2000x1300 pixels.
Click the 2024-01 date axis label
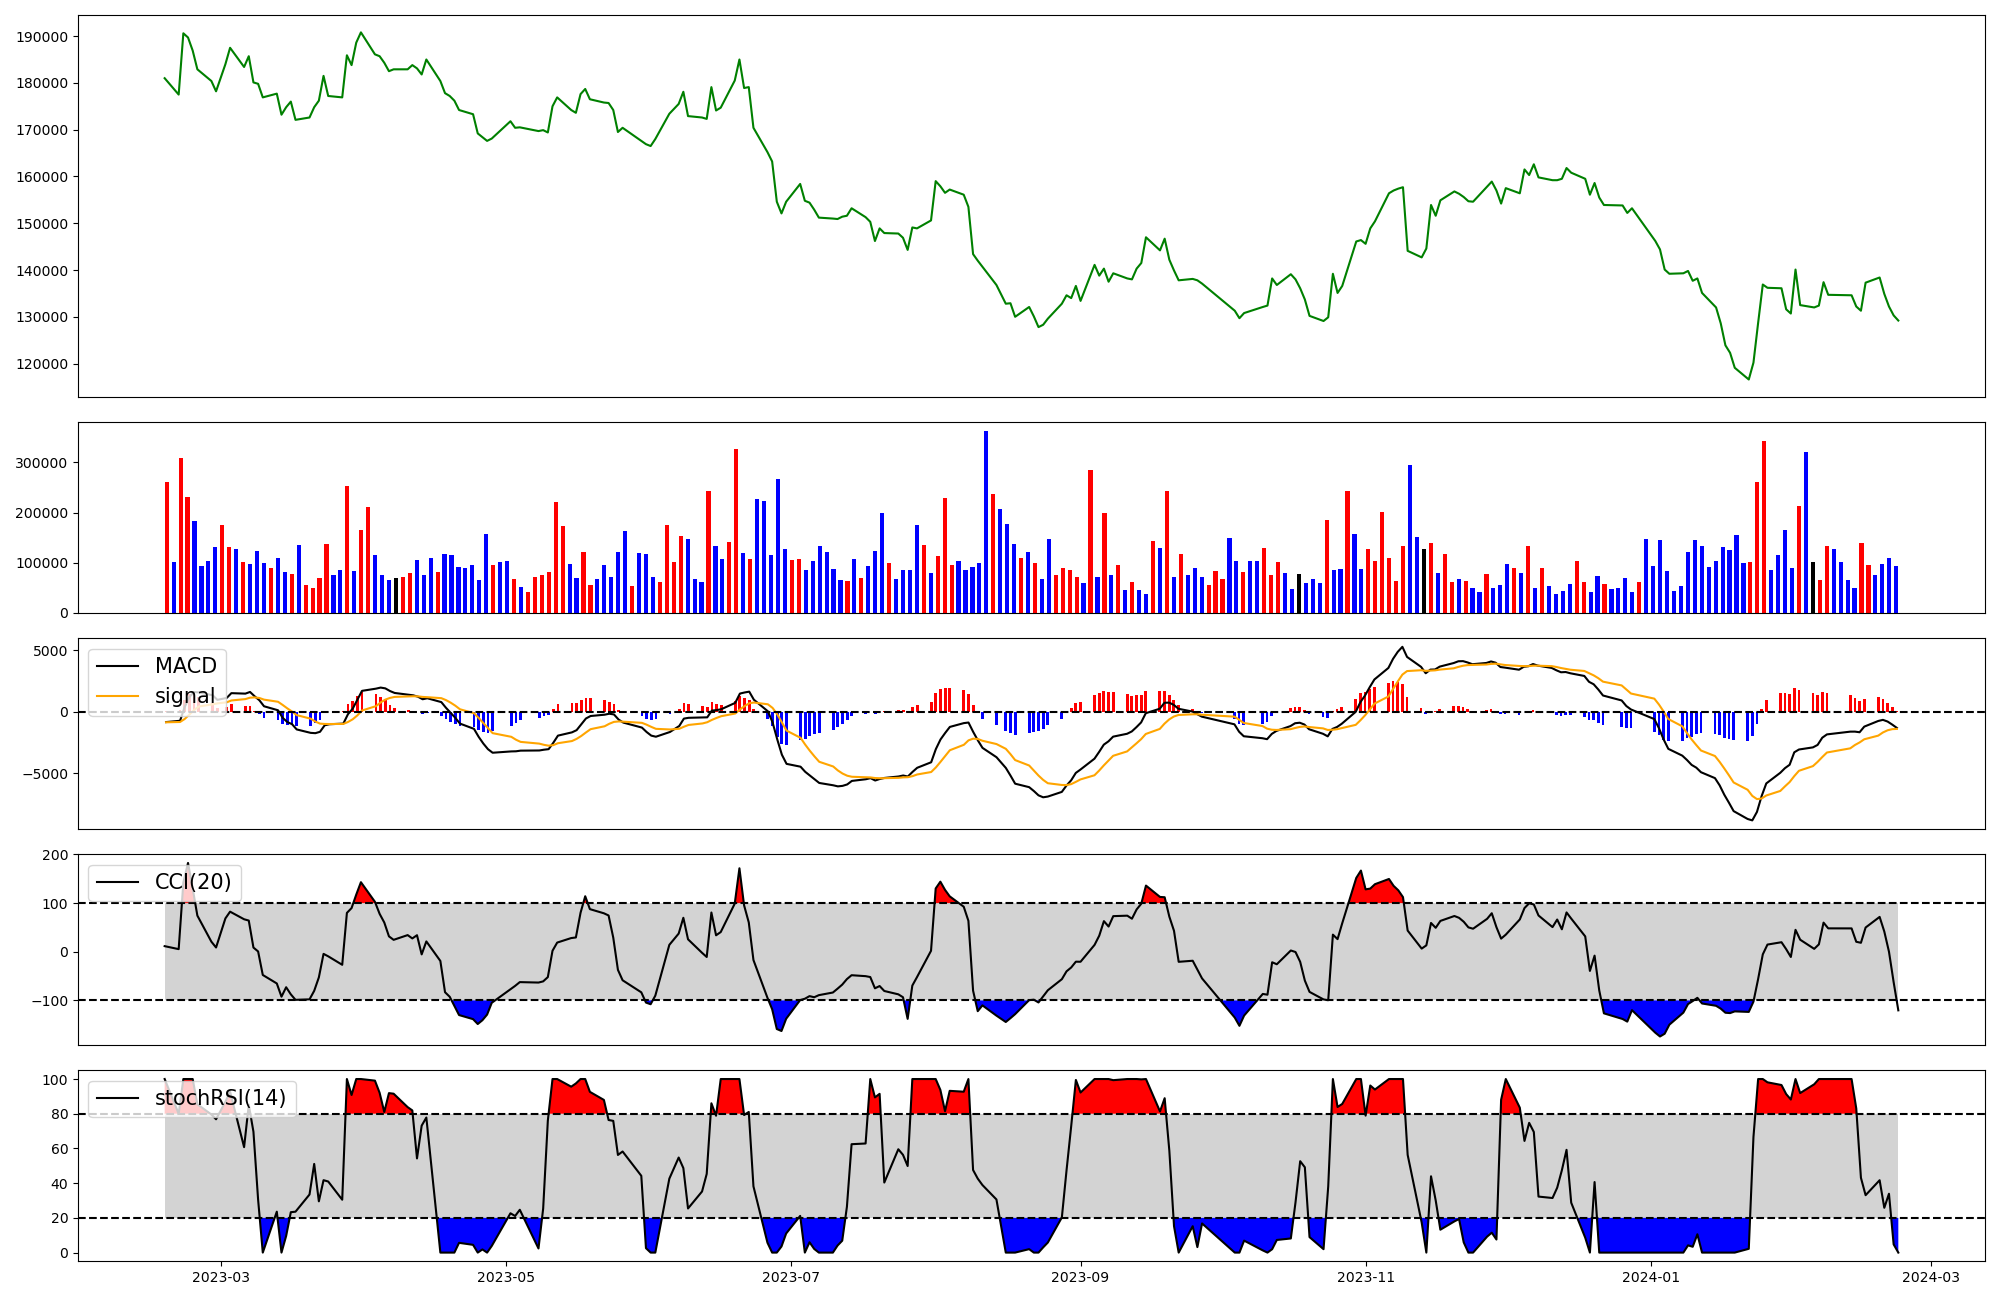pos(1650,1277)
